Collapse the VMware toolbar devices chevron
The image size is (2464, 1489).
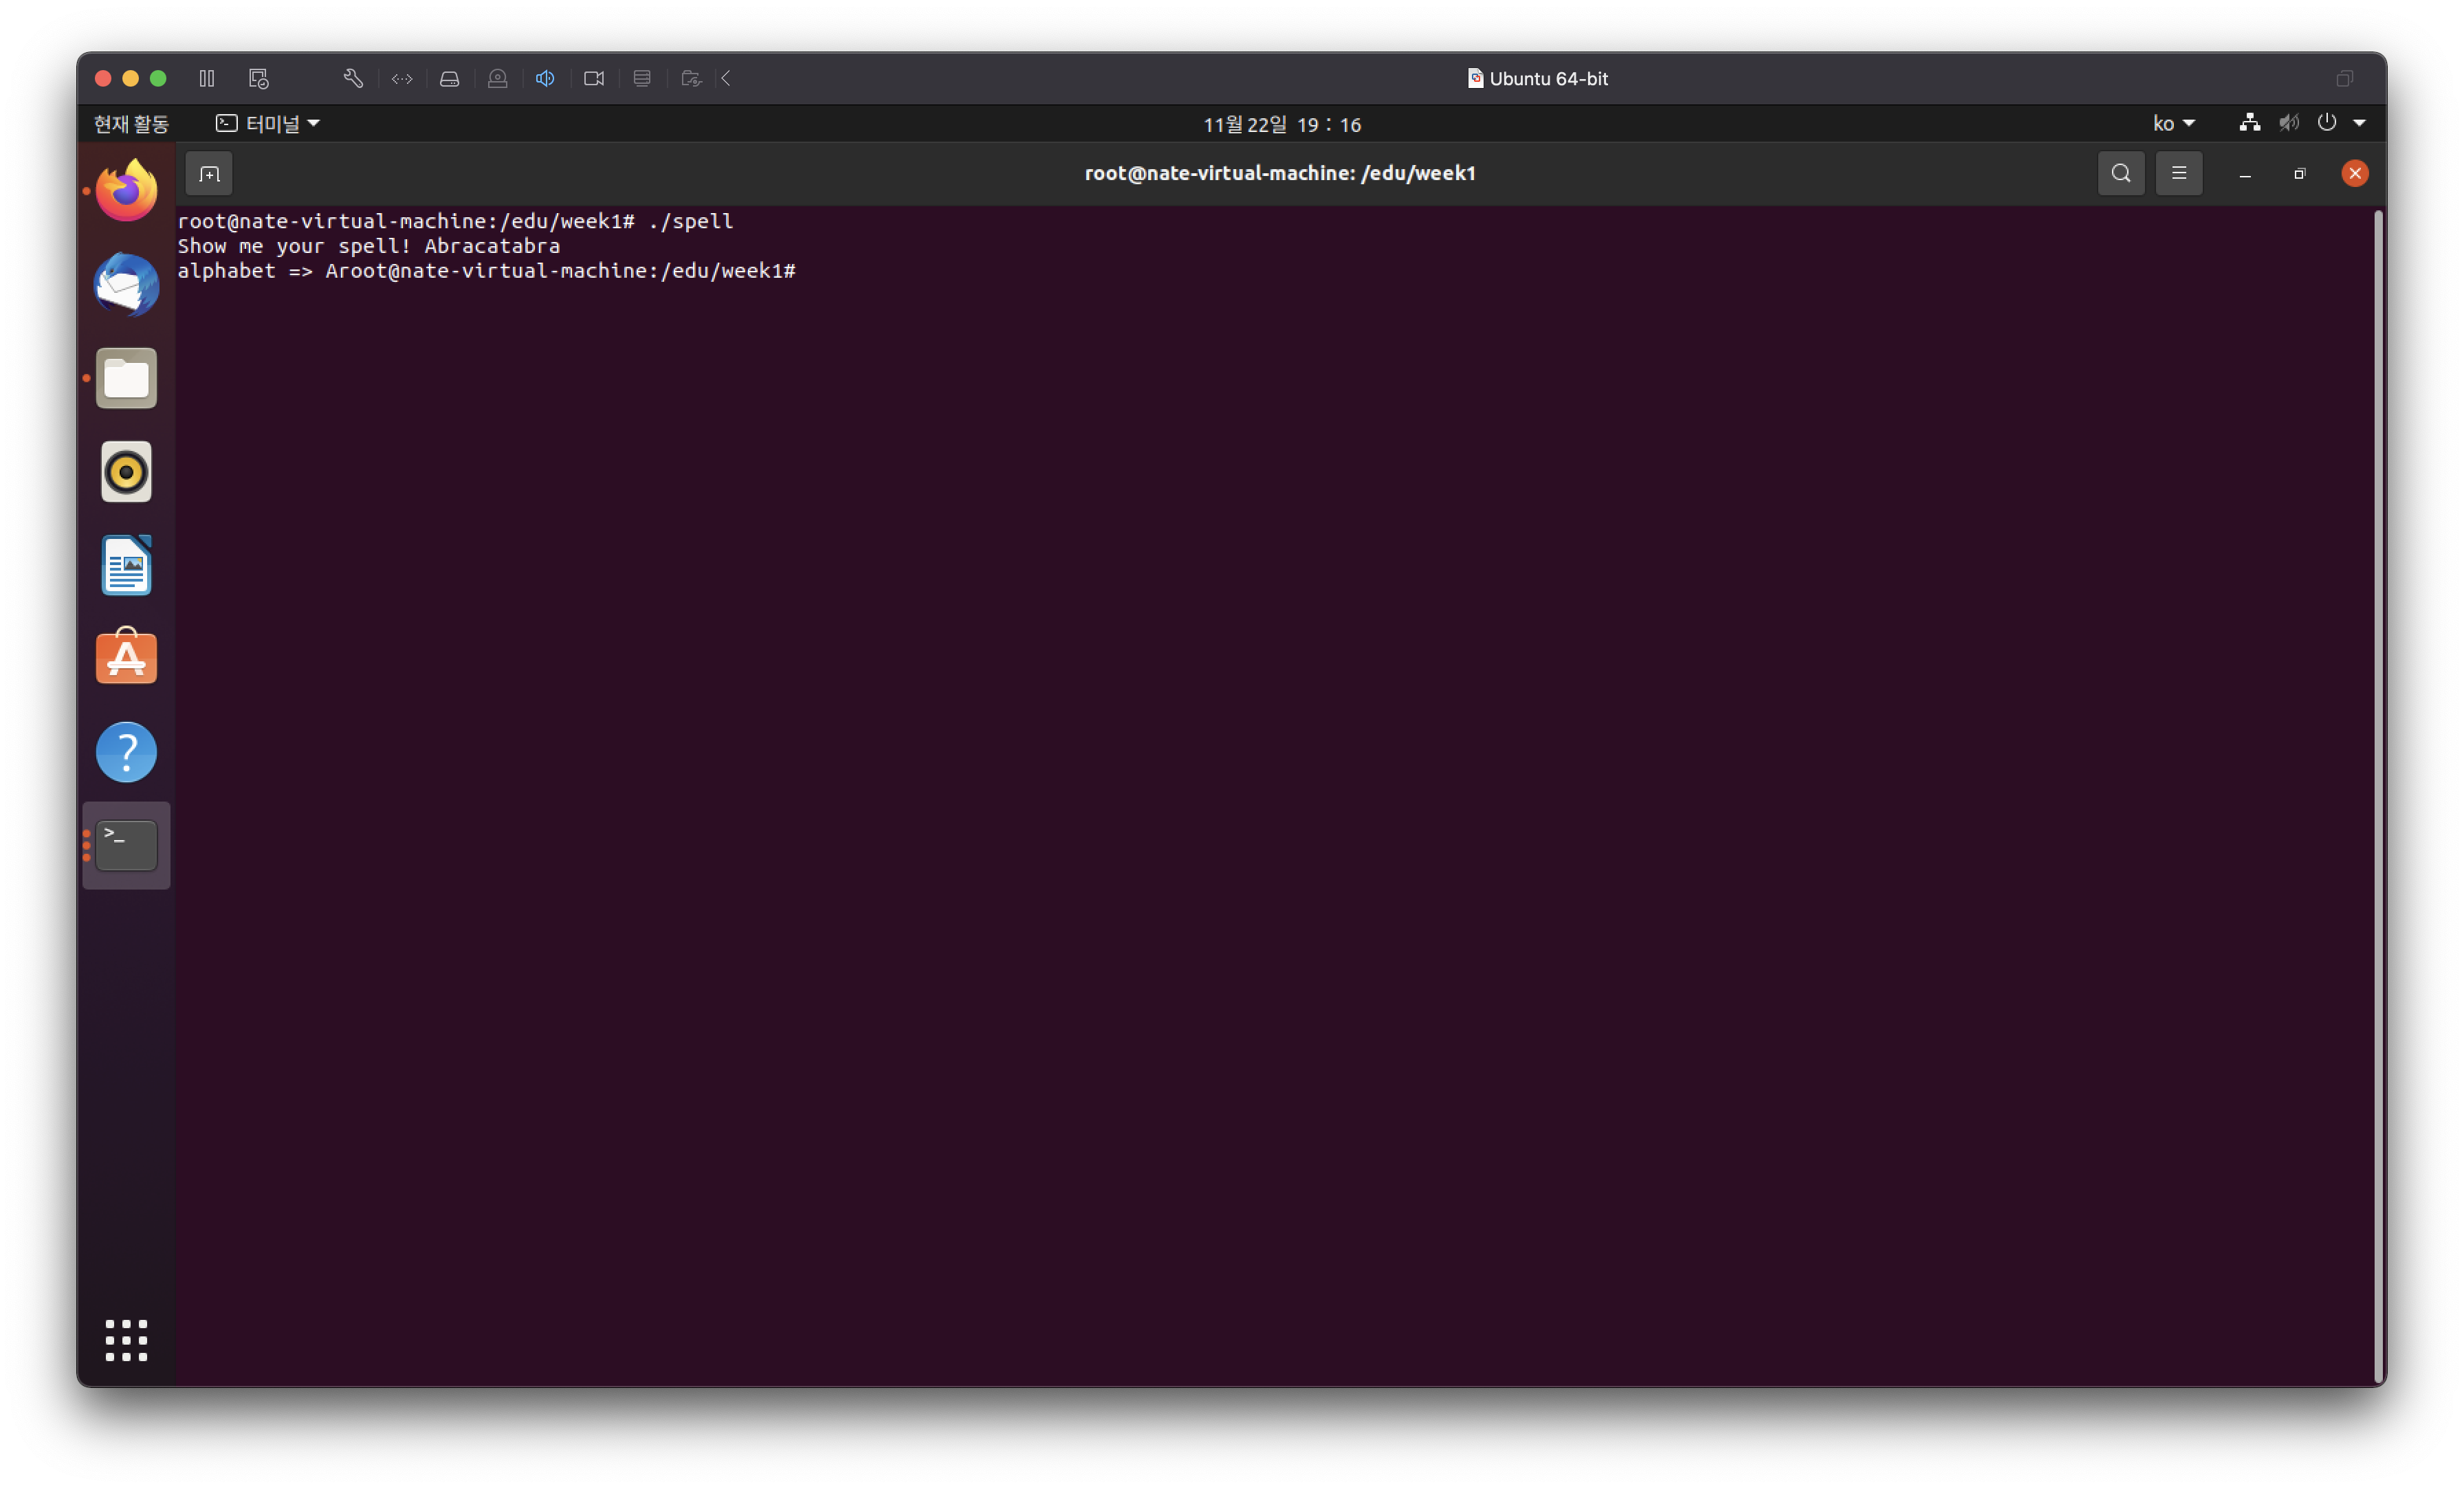coord(726,78)
